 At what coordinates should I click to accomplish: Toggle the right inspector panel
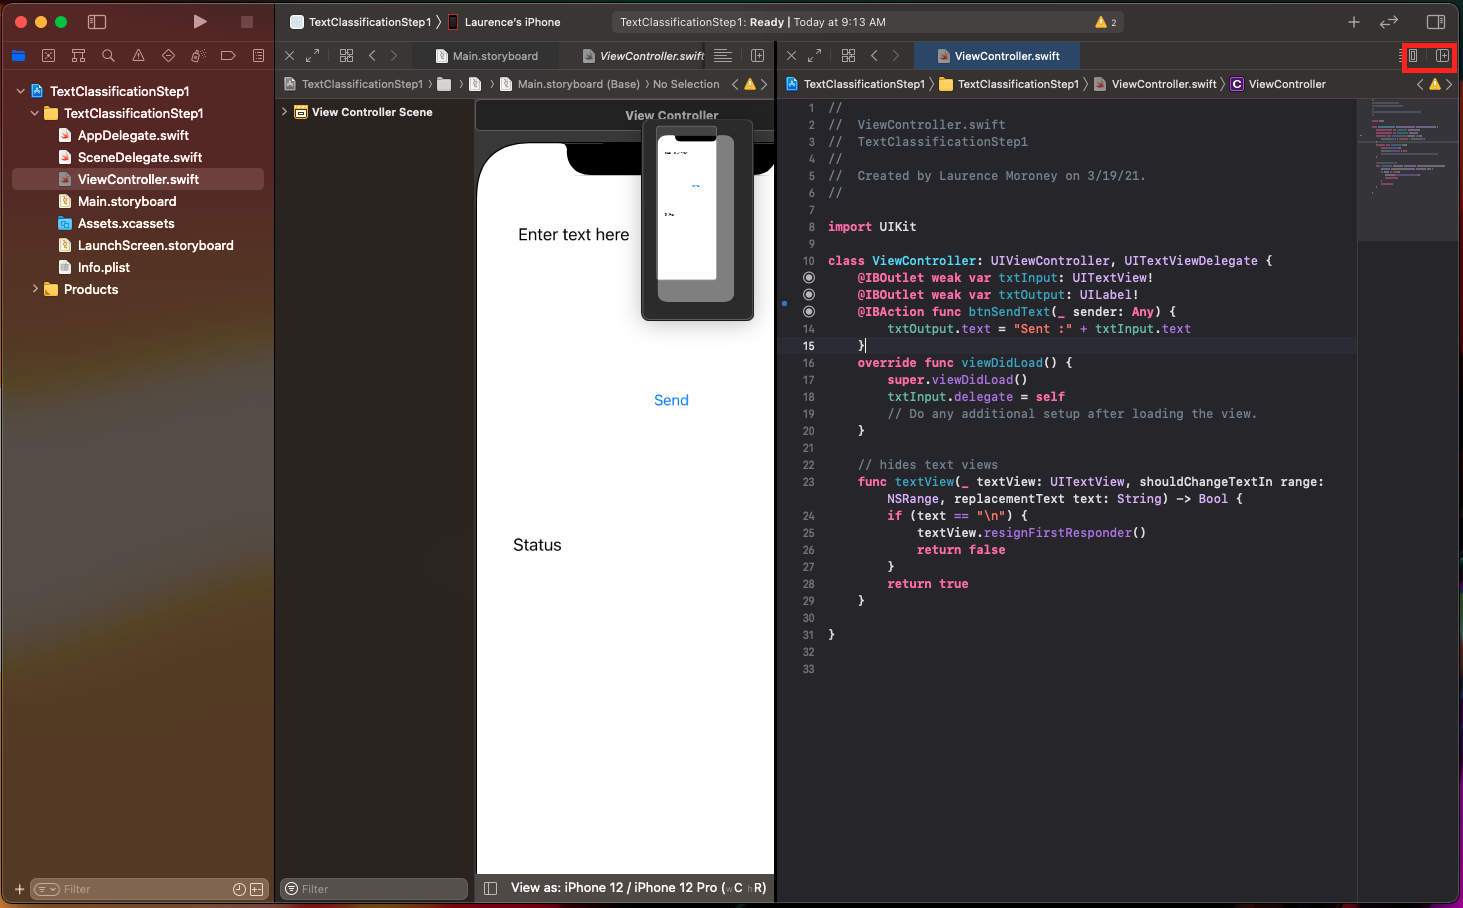coord(1435,22)
